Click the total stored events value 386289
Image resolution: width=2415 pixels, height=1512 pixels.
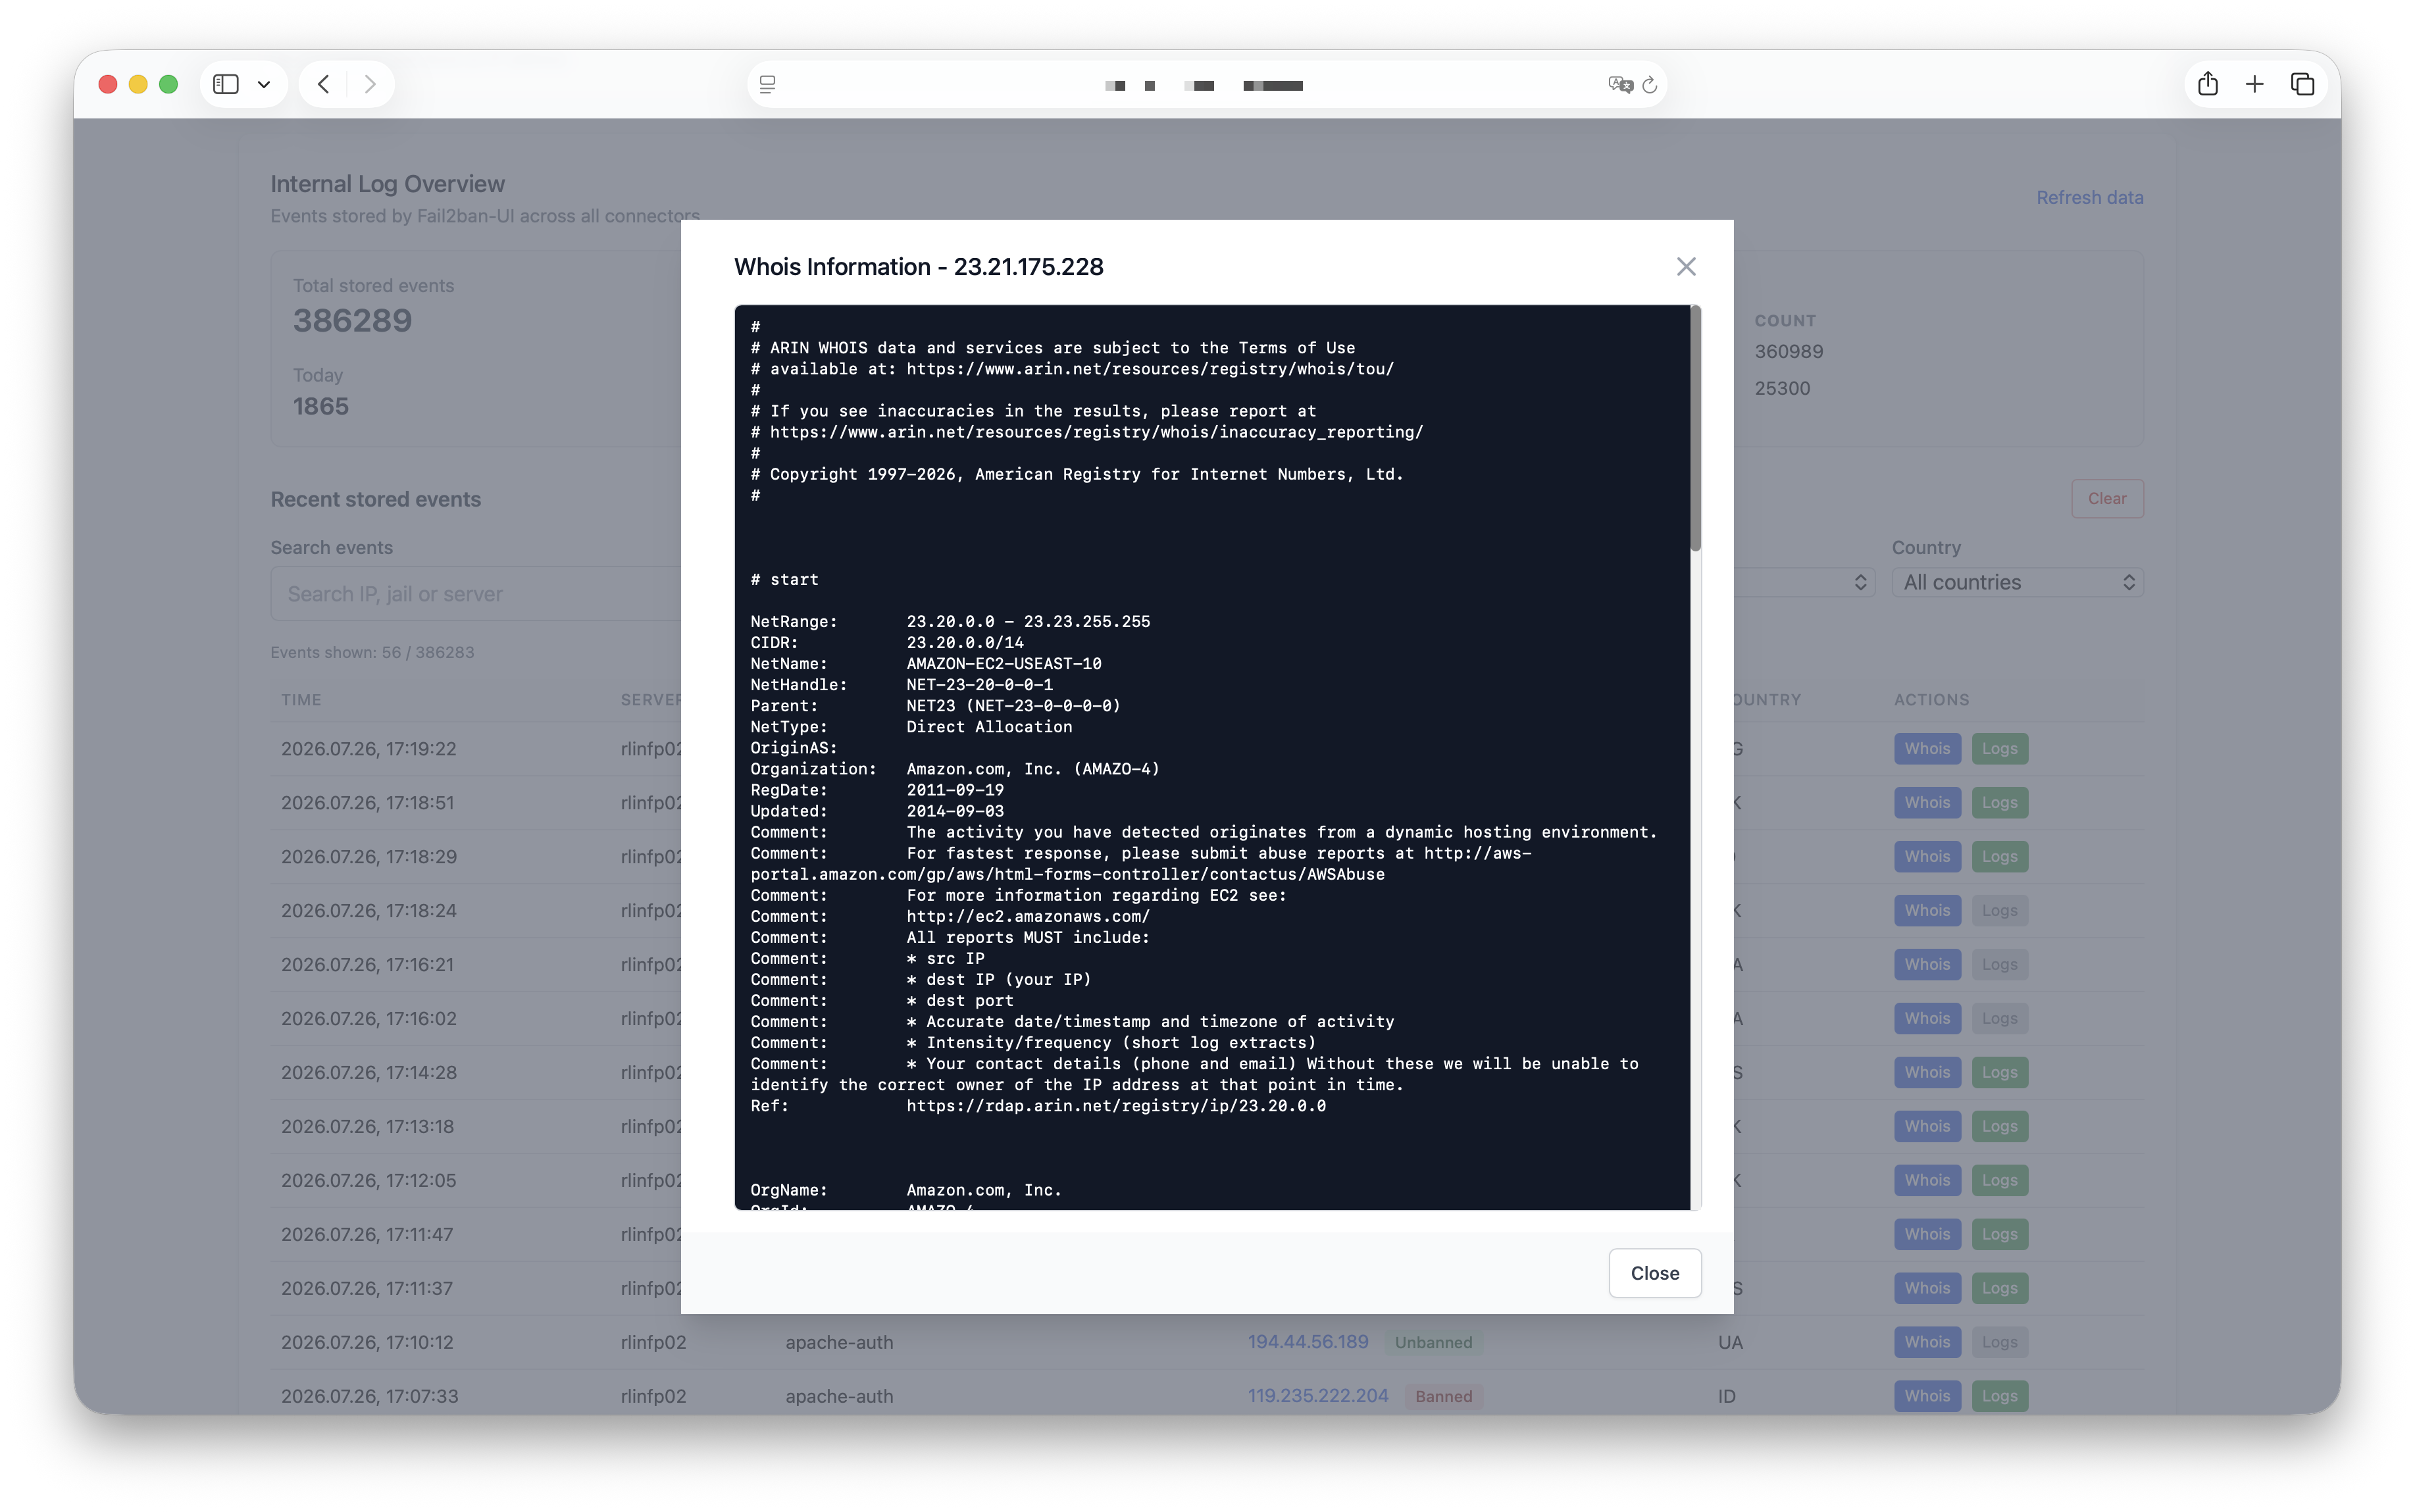point(352,320)
